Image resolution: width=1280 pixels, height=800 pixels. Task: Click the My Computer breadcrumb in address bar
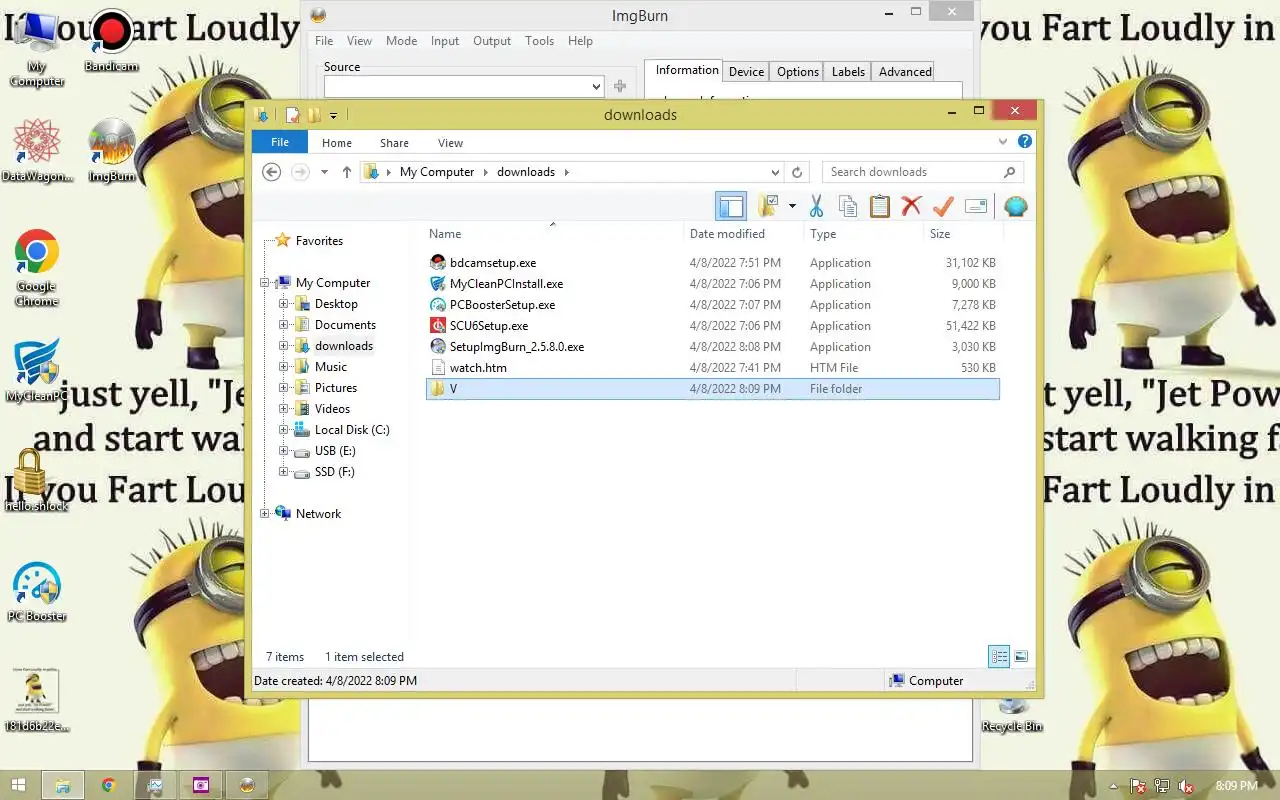click(x=437, y=172)
